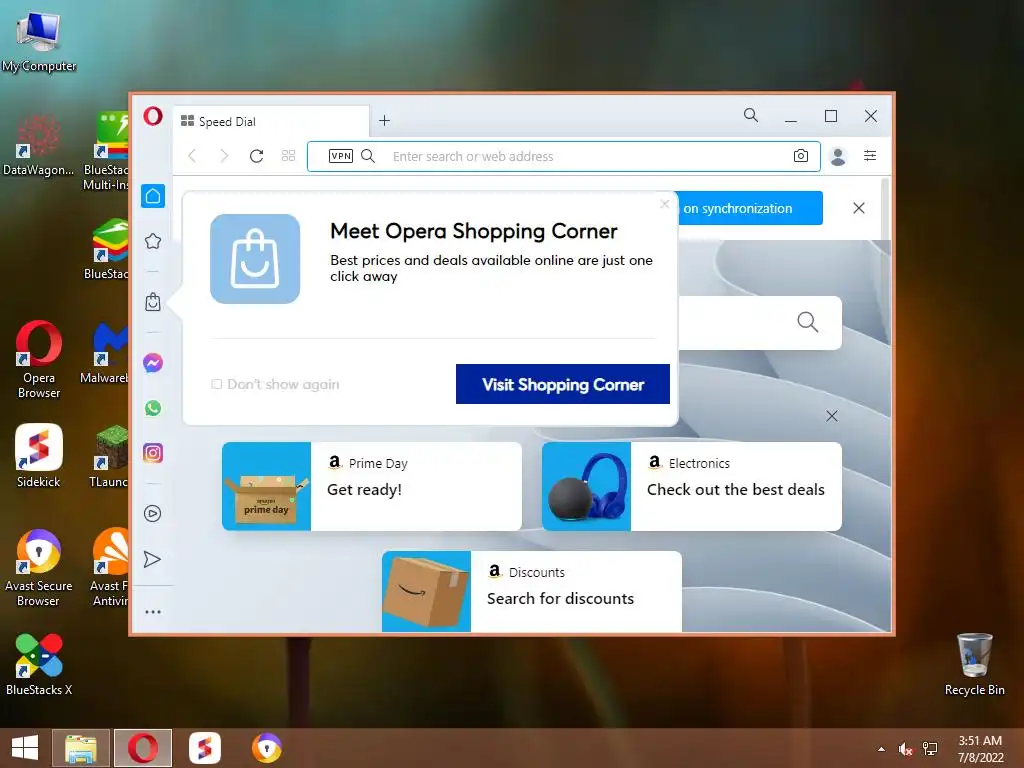Click the search tabs magnifier icon
The image size is (1024, 768).
(751, 116)
